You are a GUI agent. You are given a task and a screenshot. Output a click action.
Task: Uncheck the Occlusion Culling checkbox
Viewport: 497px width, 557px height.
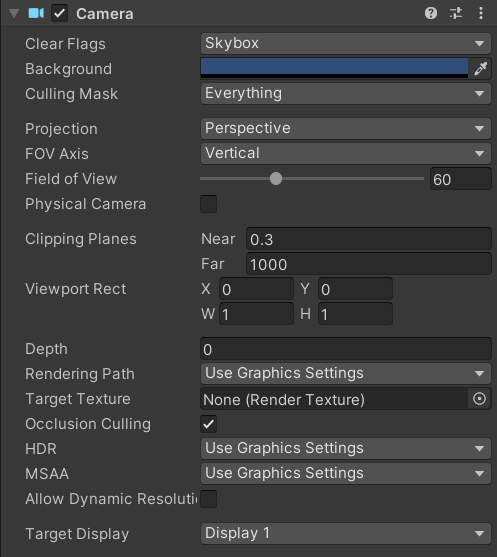point(209,424)
